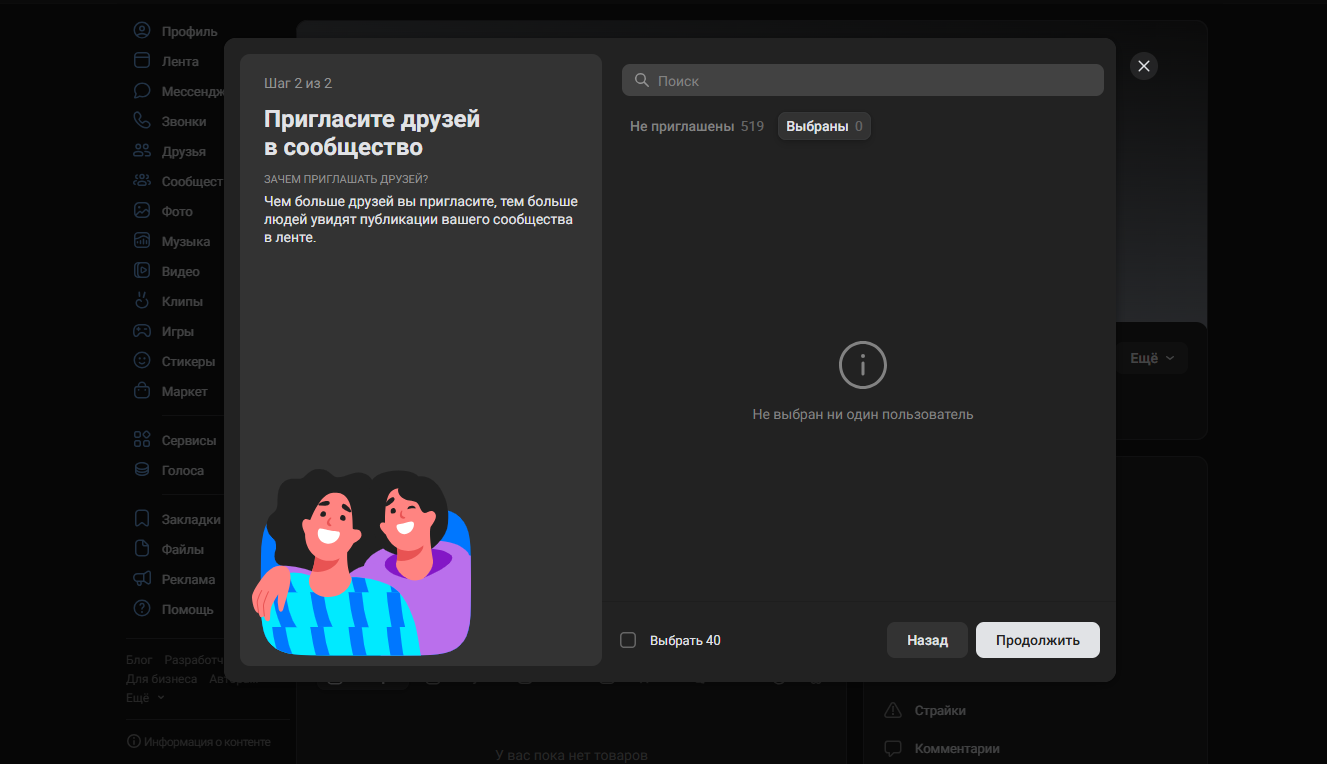Click the ЗАЧЕМ ПРИГЛАШАТЬ ДРУЗЕЙ? caption

[x=346, y=179]
